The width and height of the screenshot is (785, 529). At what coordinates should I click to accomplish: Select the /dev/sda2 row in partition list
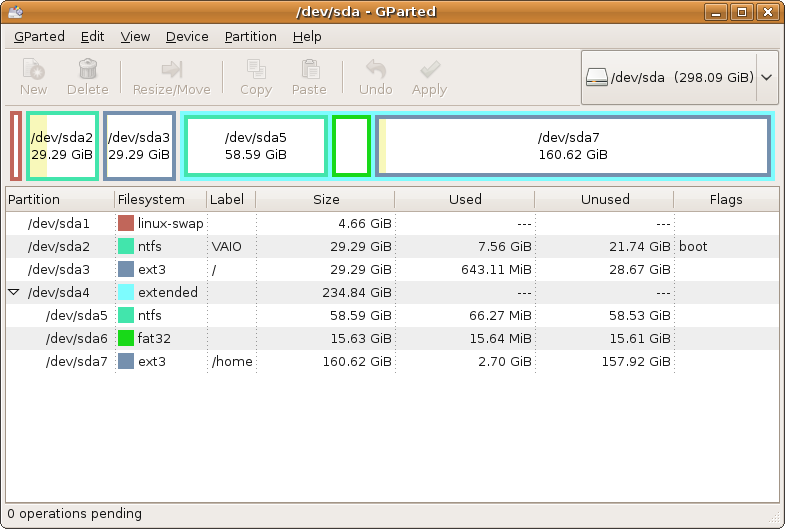(392, 246)
